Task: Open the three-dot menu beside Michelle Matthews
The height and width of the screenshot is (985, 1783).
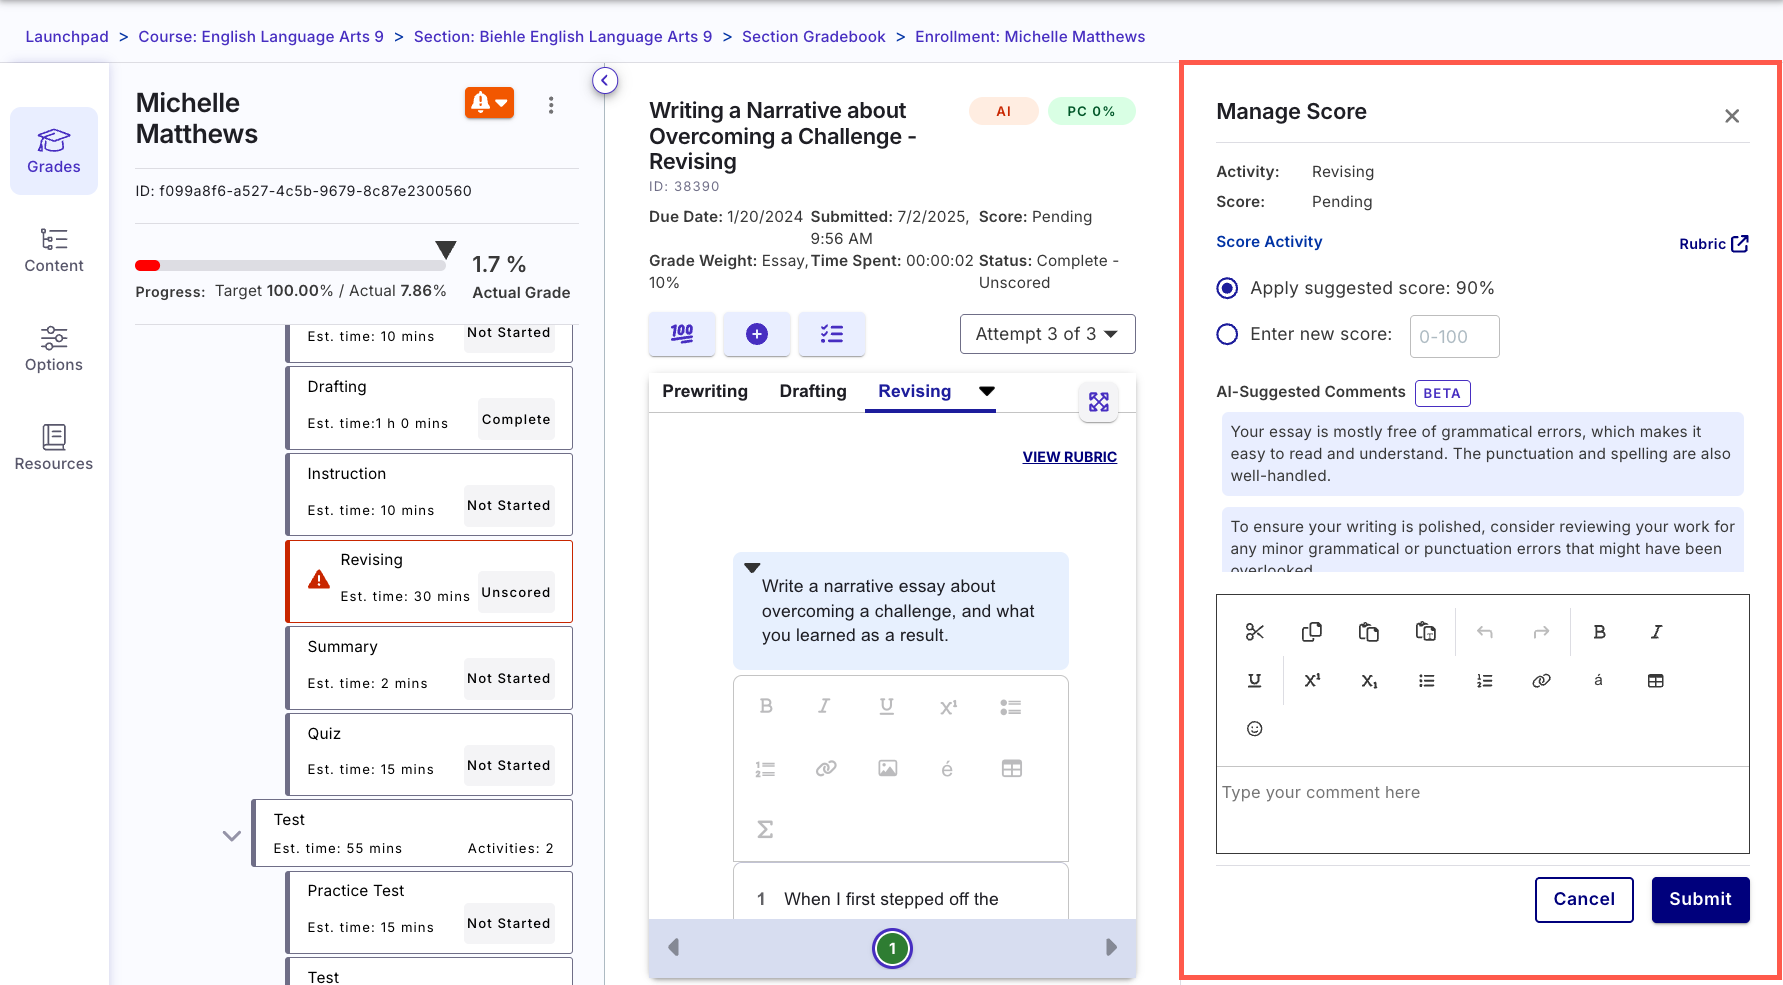Action: point(551,105)
